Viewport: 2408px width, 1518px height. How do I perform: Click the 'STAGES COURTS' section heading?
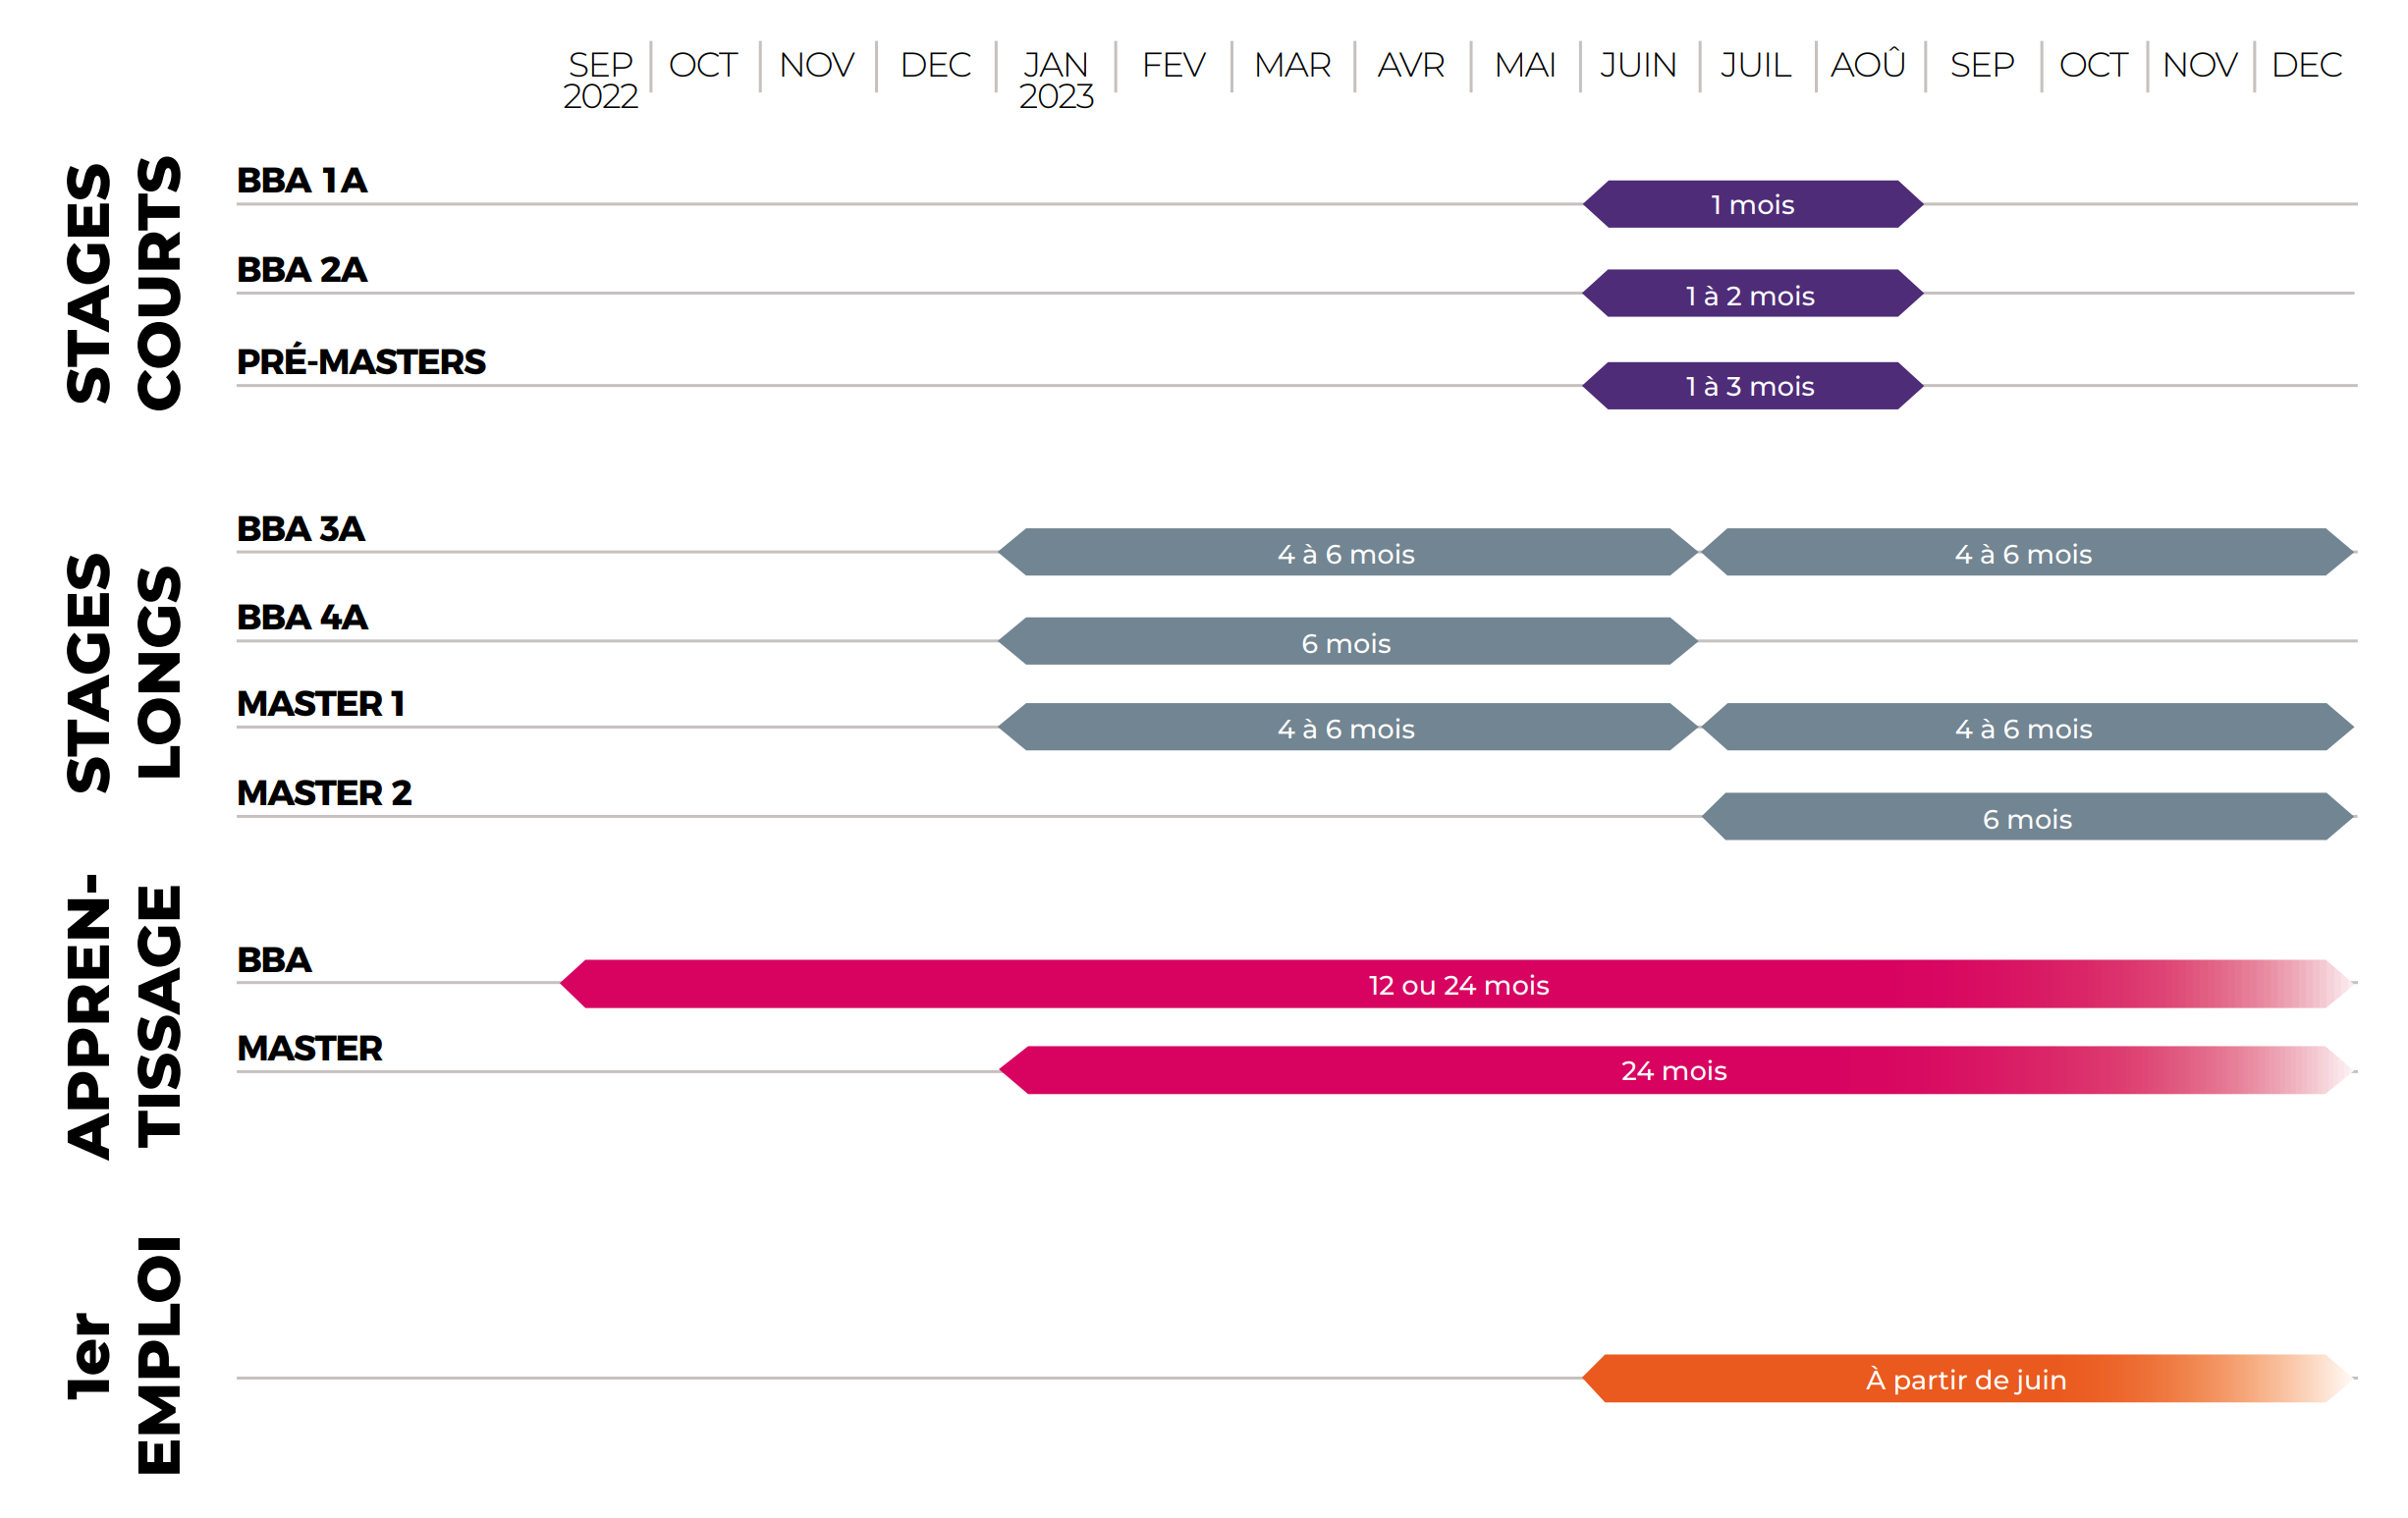tap(123, 283)
